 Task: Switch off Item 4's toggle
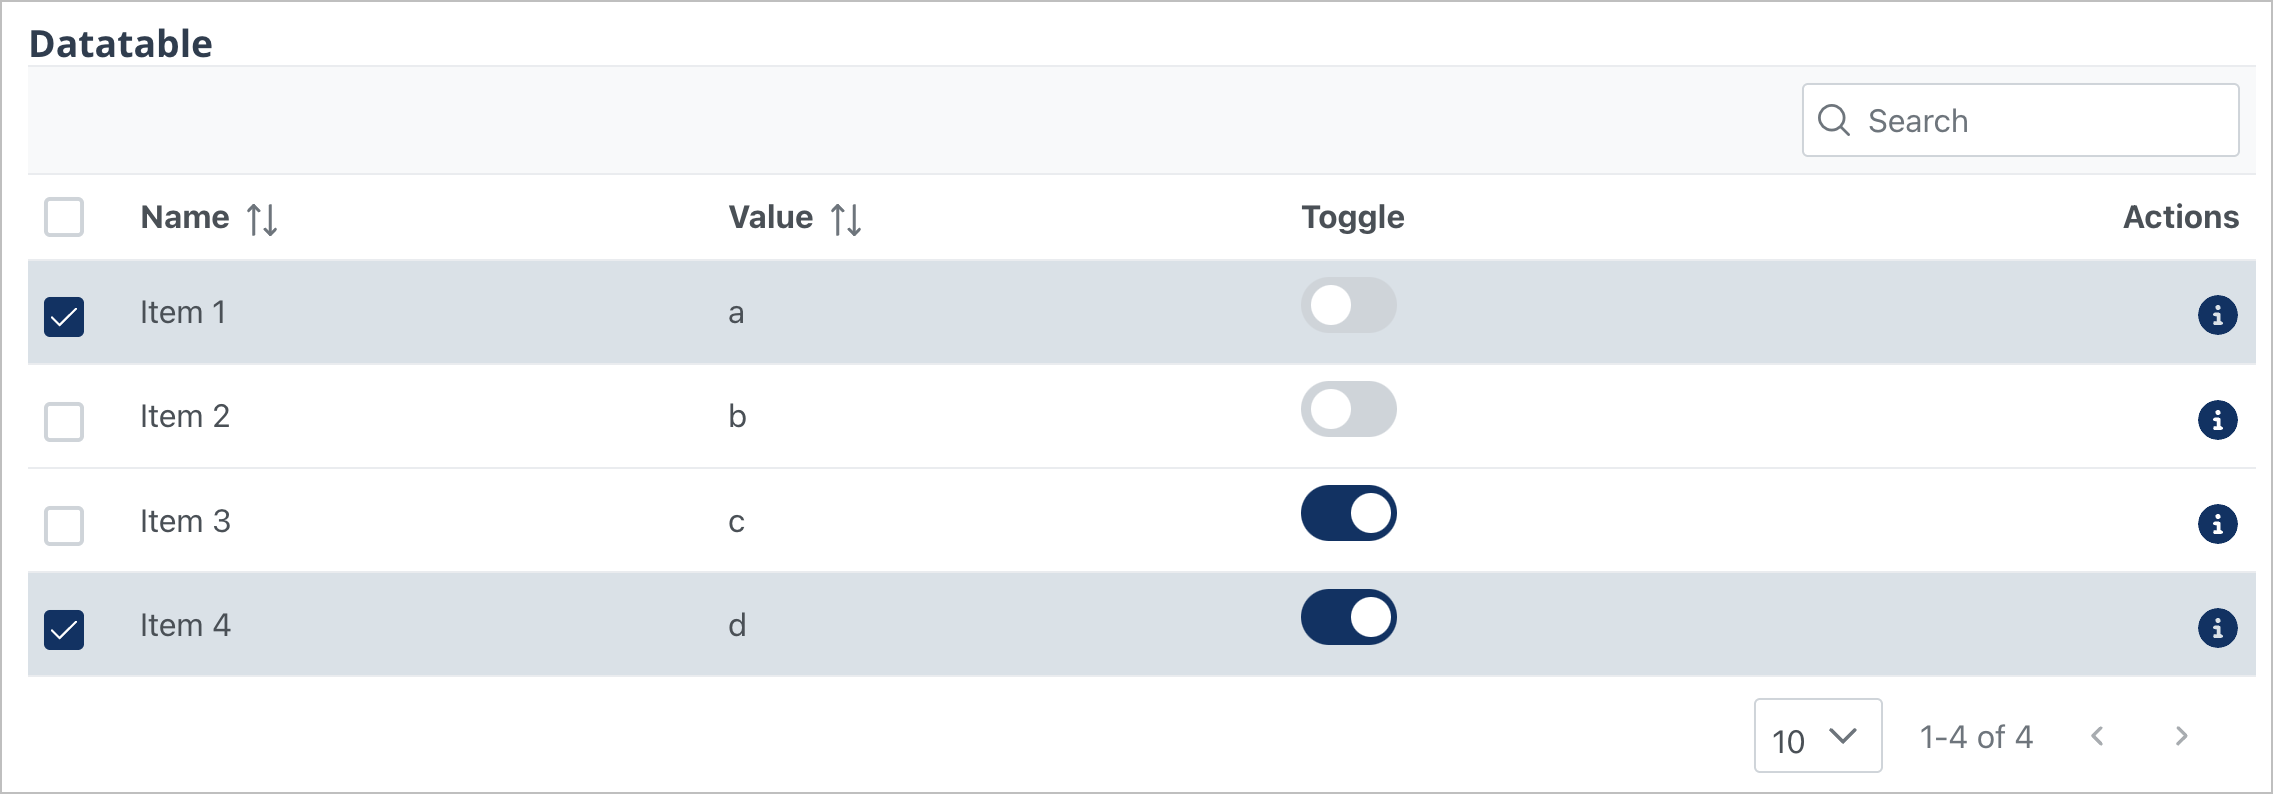pos(1348,617)
